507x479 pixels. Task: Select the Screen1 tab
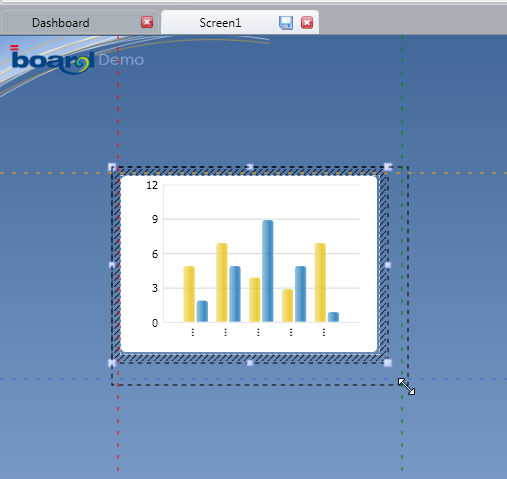coord(220,23)
